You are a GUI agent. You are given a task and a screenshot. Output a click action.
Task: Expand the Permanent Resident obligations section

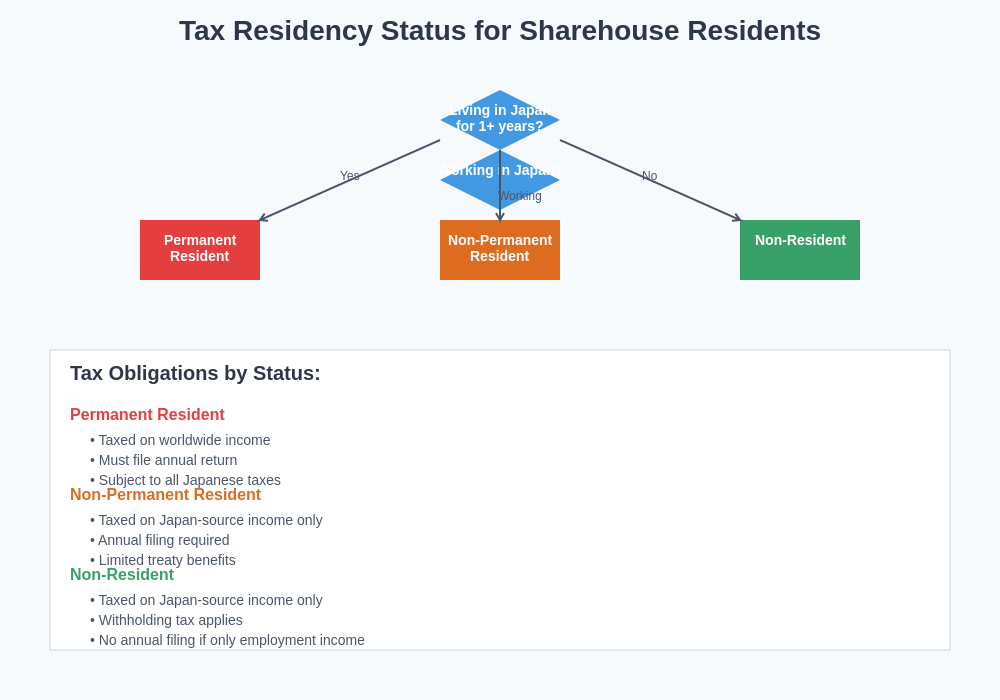tap(147, 414)
